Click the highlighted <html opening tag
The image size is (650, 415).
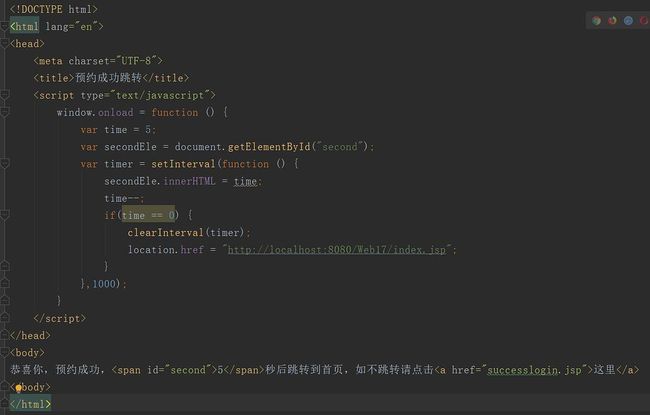coord(24,27)
